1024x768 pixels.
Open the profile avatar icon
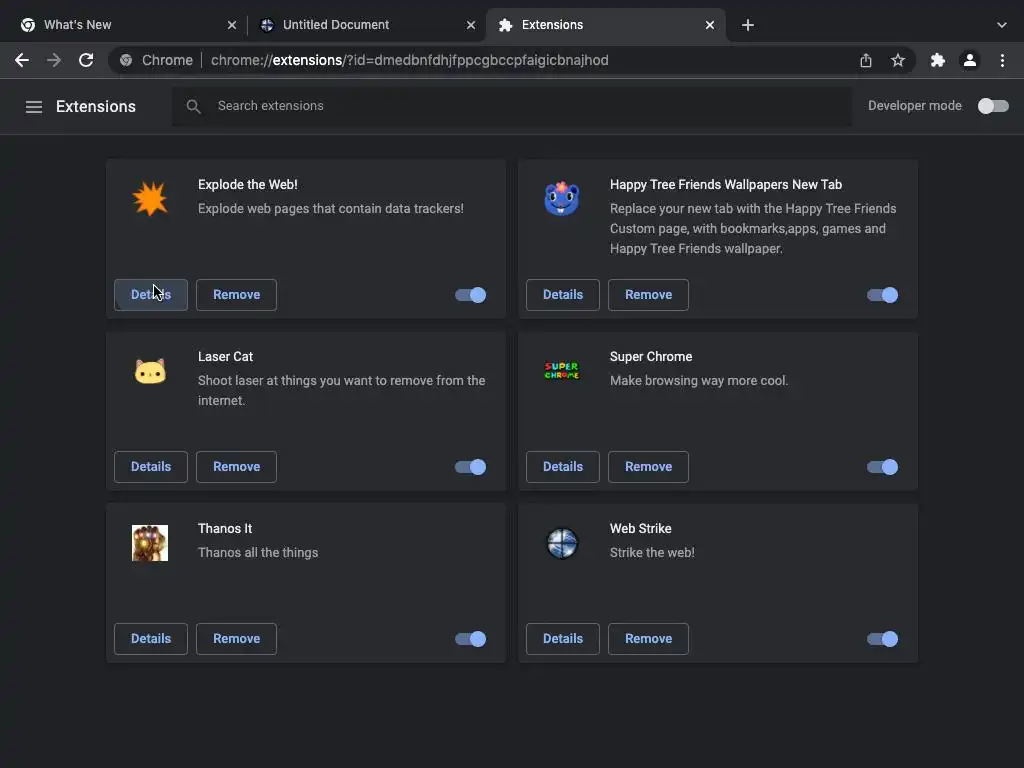pos(970,60)
